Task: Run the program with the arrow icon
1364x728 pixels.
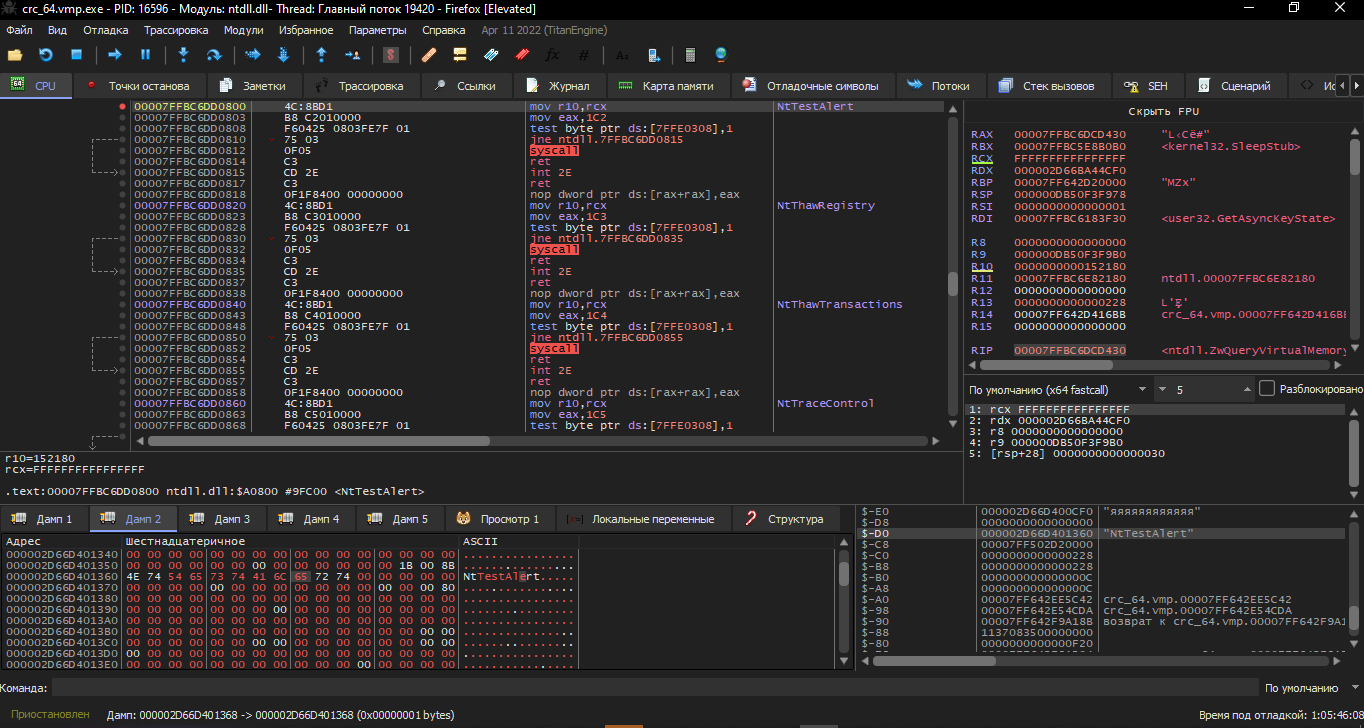Action: pyautogui.click(x=114, y=55)
